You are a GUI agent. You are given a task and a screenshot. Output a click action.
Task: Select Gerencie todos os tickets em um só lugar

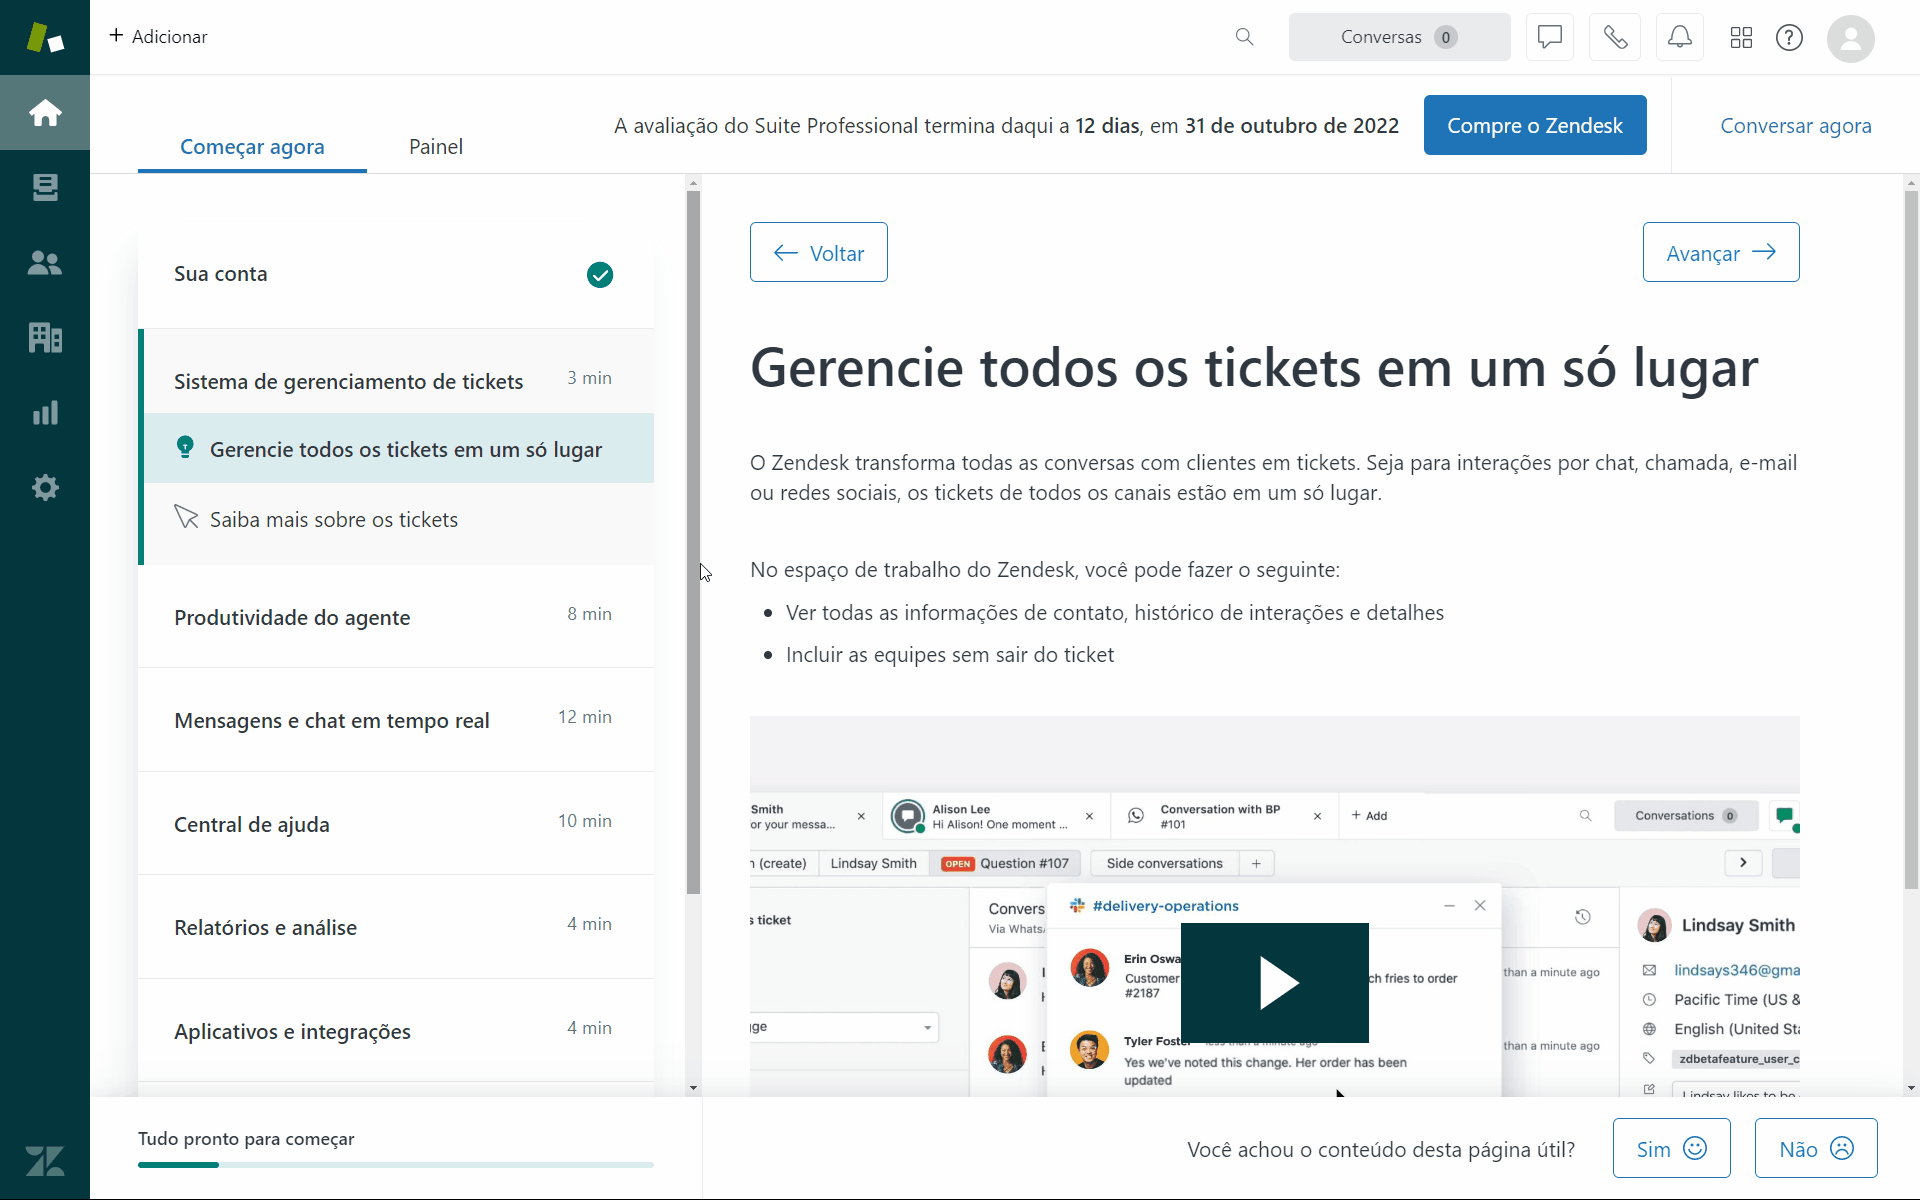(398, 449)
